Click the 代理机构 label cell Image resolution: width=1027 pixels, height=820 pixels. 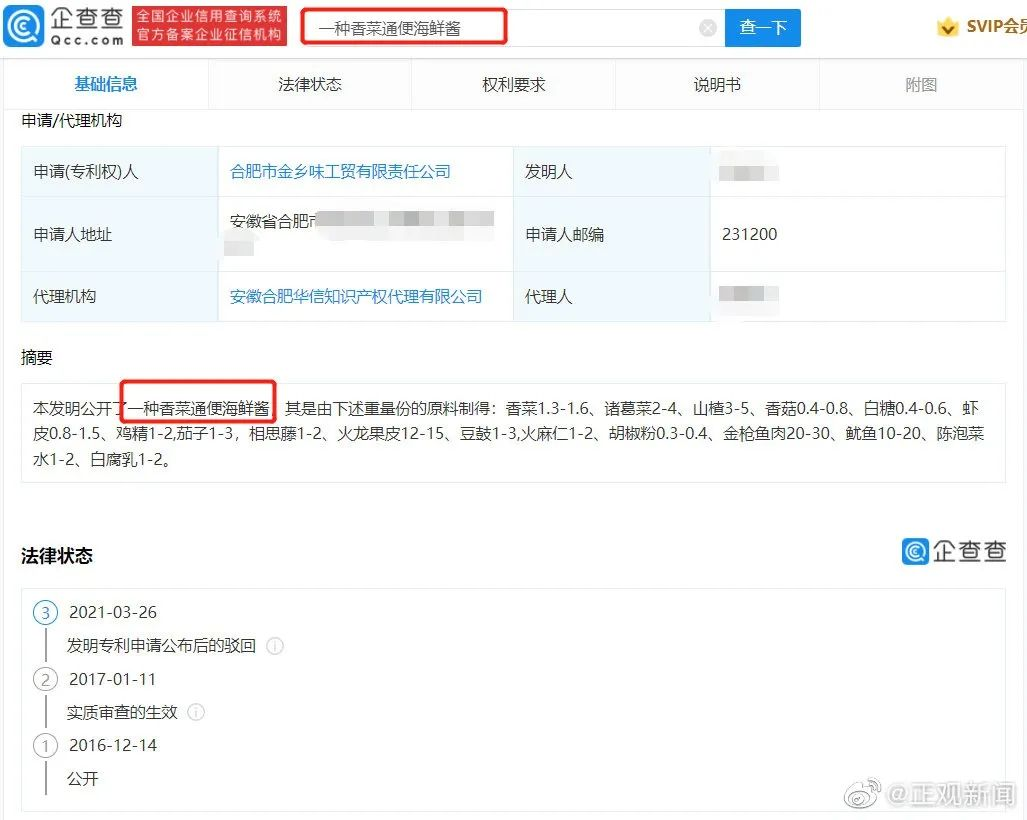click(120, 297)
